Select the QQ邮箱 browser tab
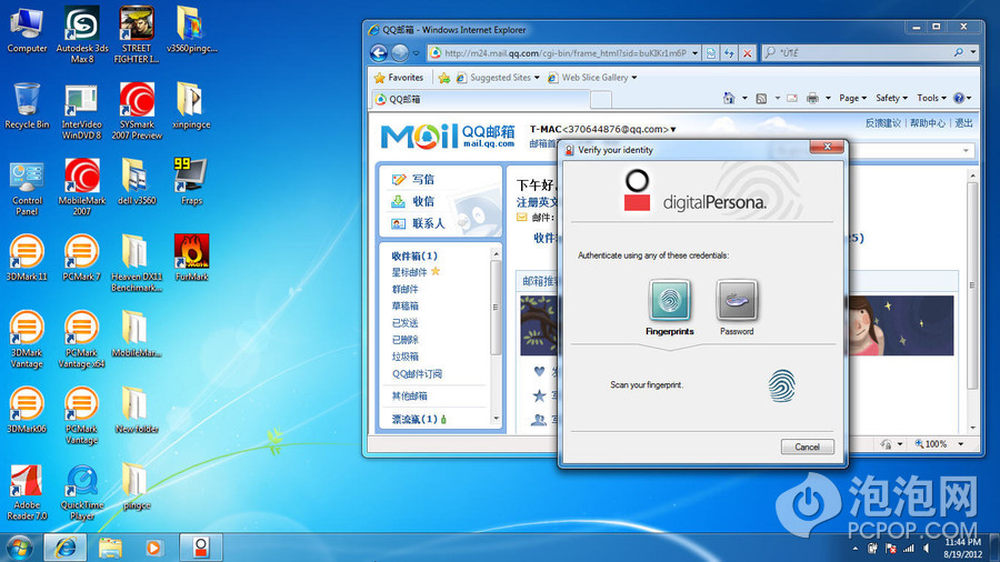Viewport: 1000px width, 562px height. click(480, 99)
